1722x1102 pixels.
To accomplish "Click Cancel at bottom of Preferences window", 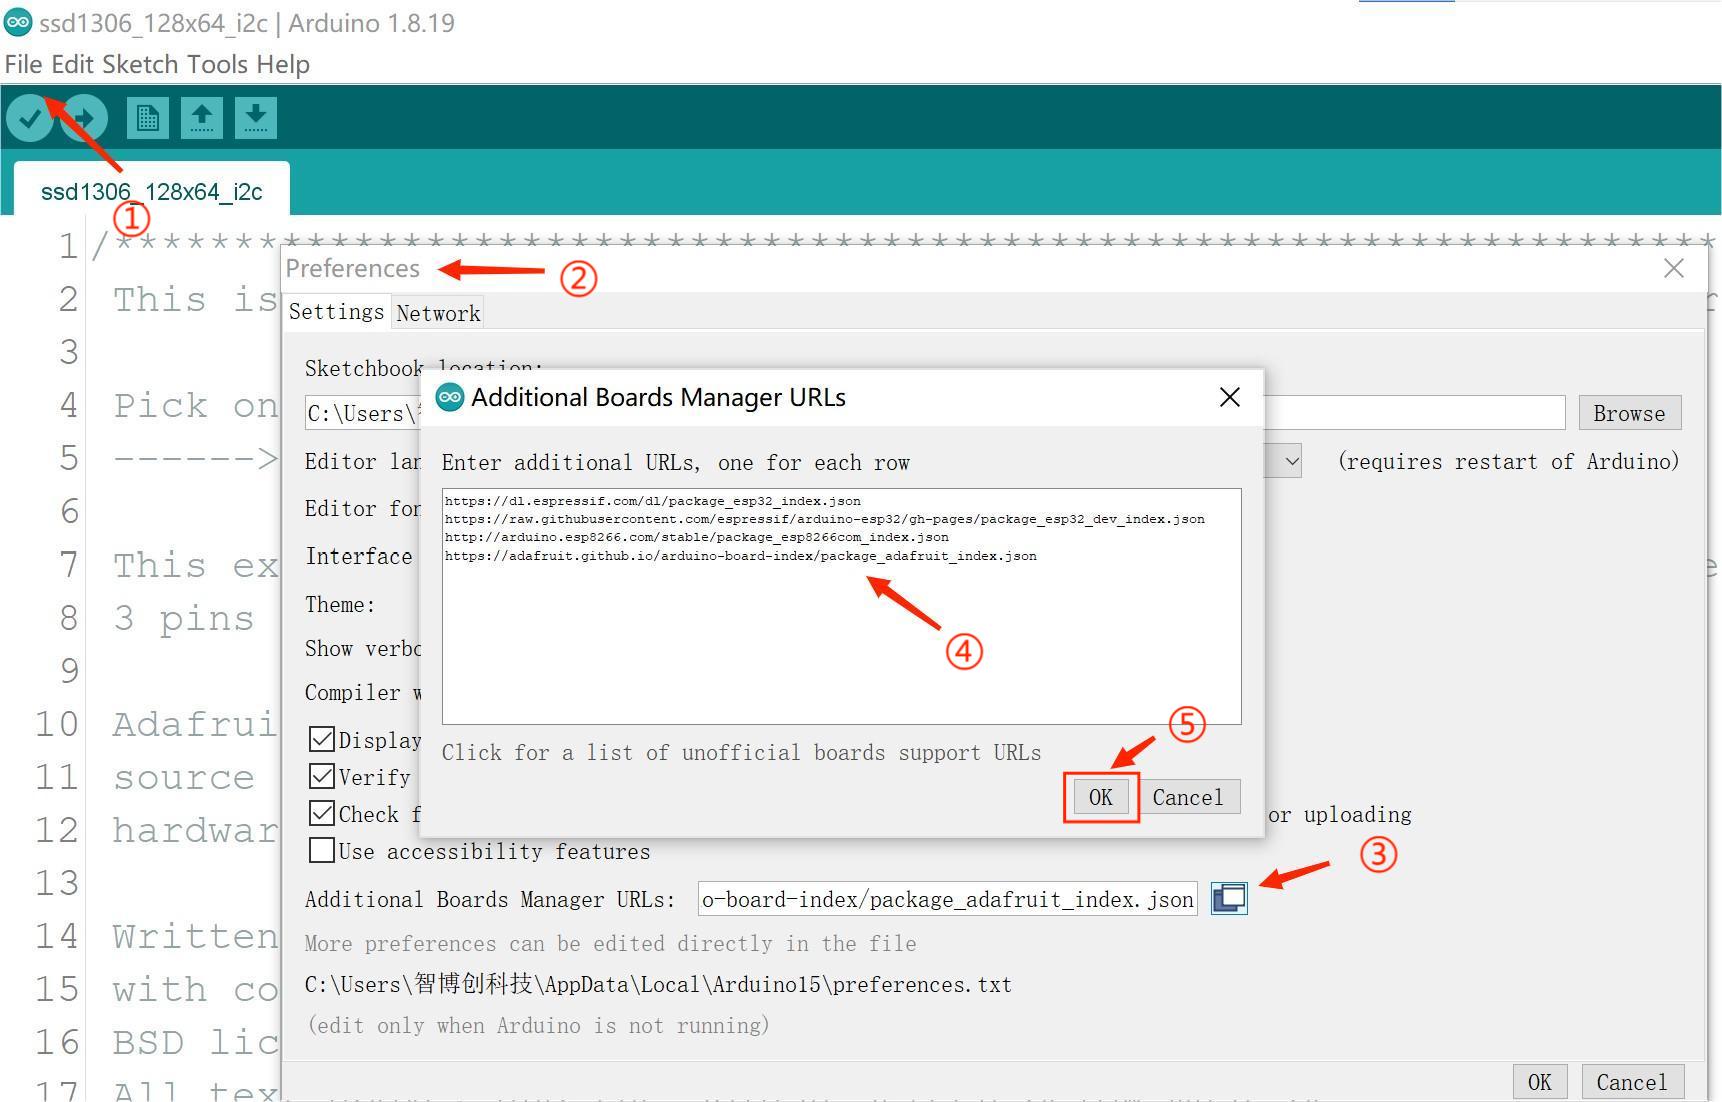I will coord(1632,1082).
